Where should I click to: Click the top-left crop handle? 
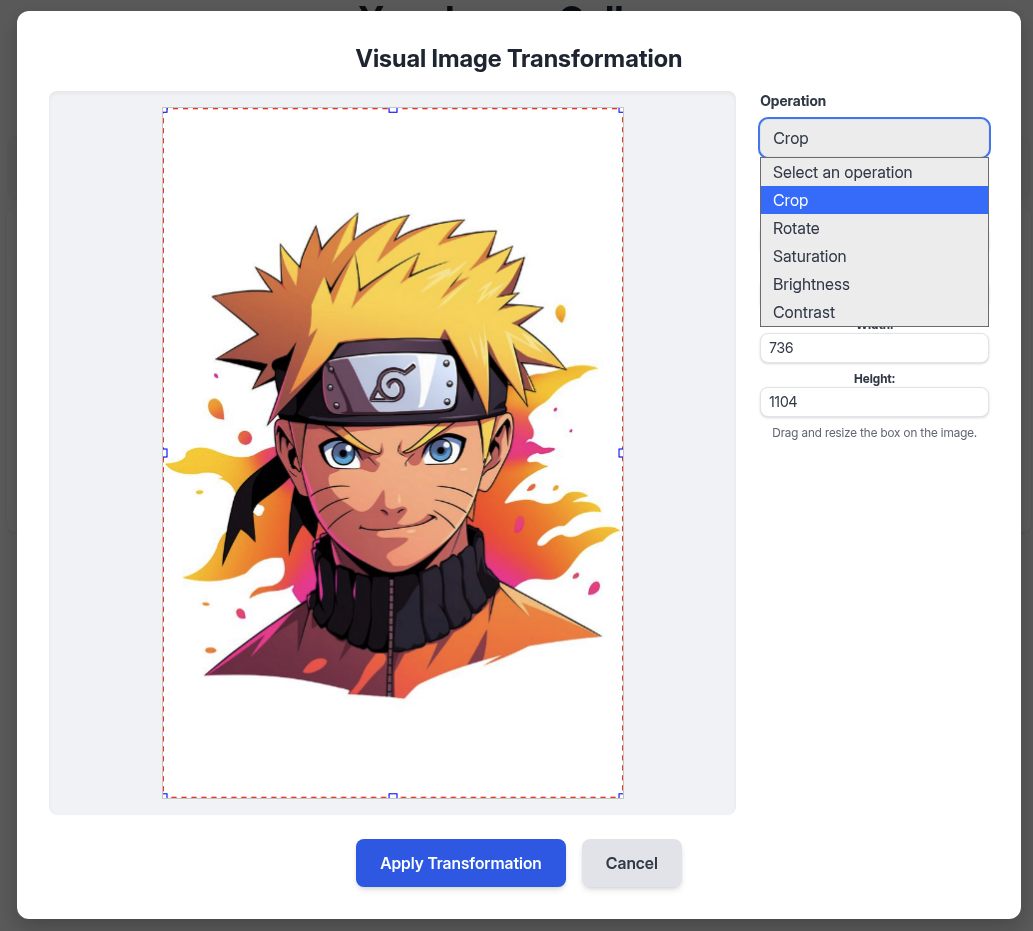(x=164, y=109)
